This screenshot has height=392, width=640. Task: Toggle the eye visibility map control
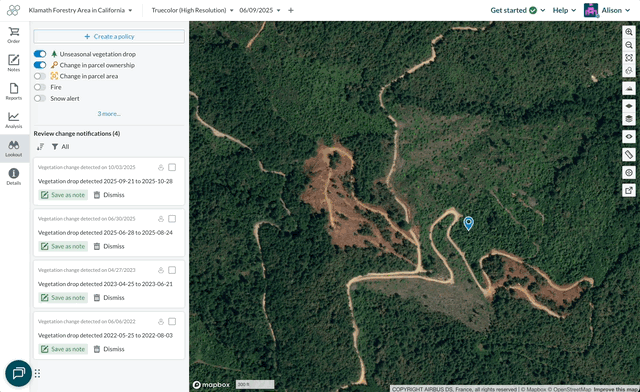coord(629,136)
